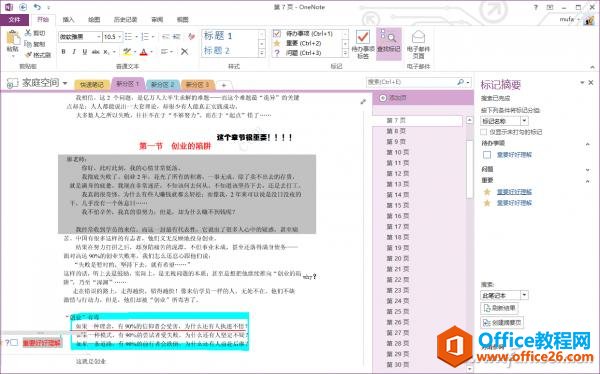Viewport: 600px width, 374px height.
Task: Collapse the 重要 group in tags summary
Action: click(x=588, y=181)
